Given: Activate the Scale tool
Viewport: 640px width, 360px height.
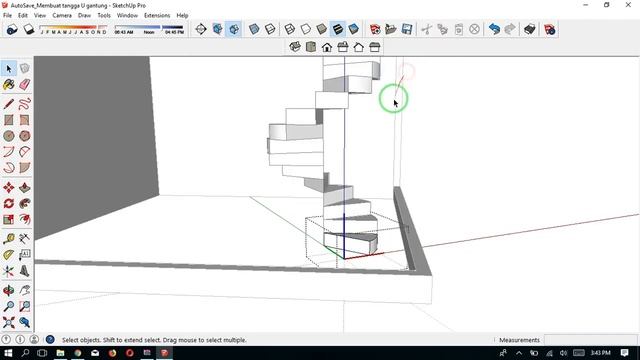Looking at the screenshot, I should (9, 219).
